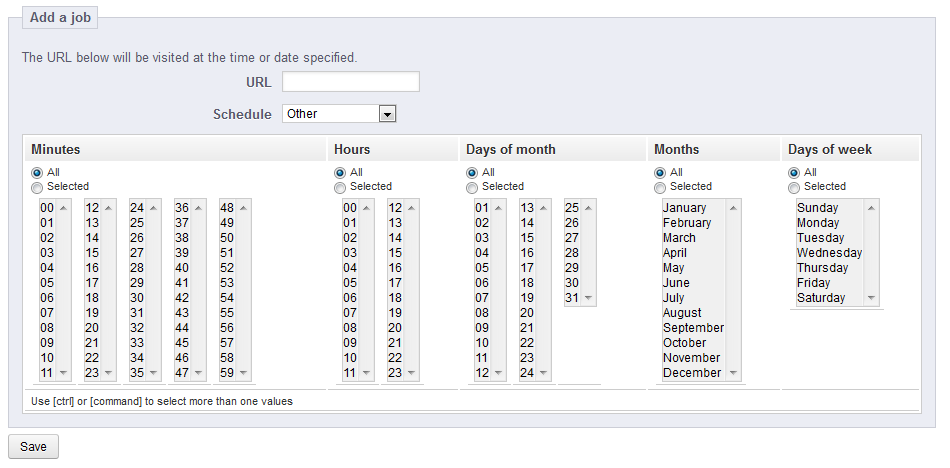Click the URL input field
This screenshot has height=468, width=950.
[350, 82]
